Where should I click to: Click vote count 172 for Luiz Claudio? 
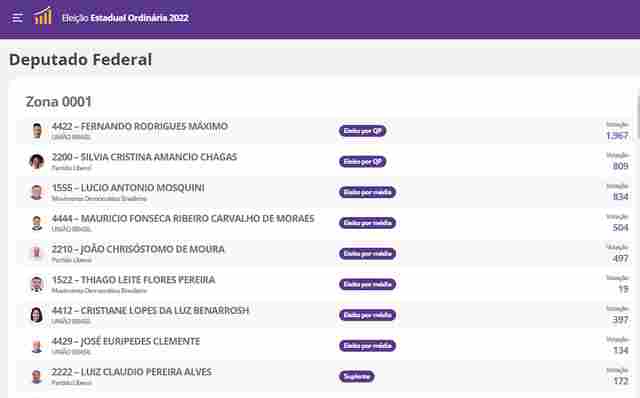coord(620,381)
